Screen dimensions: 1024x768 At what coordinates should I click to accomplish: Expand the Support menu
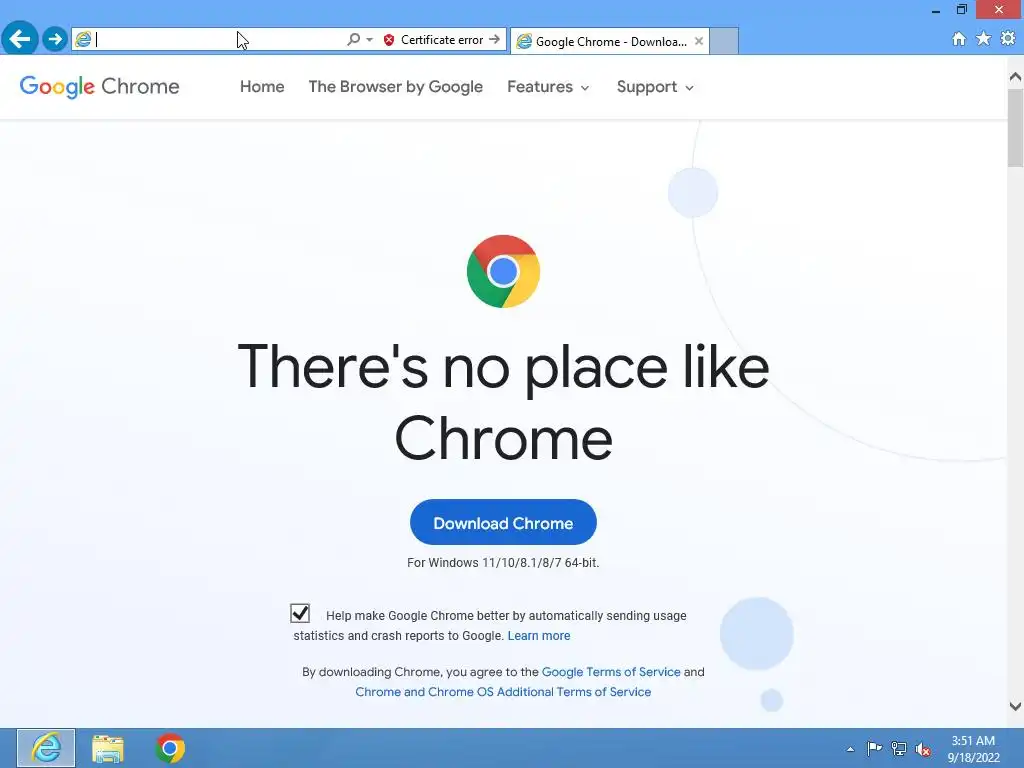tap(655, 87)
